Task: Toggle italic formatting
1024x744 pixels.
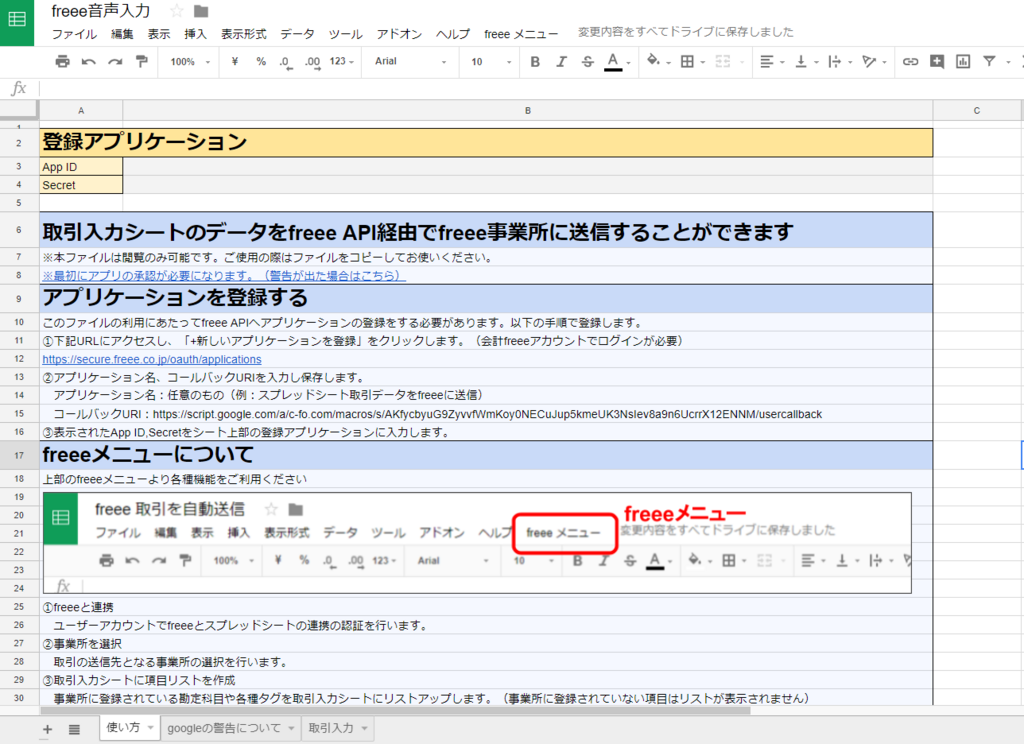Action: 561,61
